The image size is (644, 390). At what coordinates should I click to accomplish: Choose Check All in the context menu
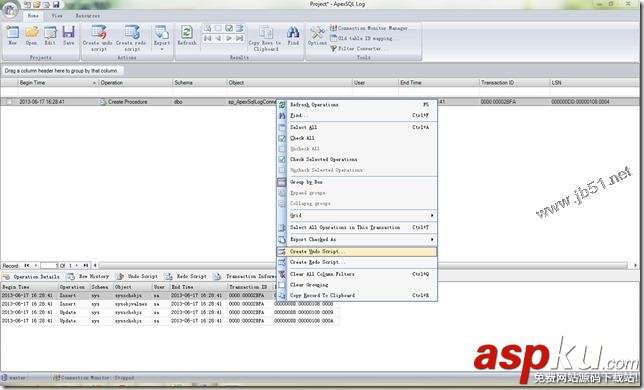(x=357, y=138)
